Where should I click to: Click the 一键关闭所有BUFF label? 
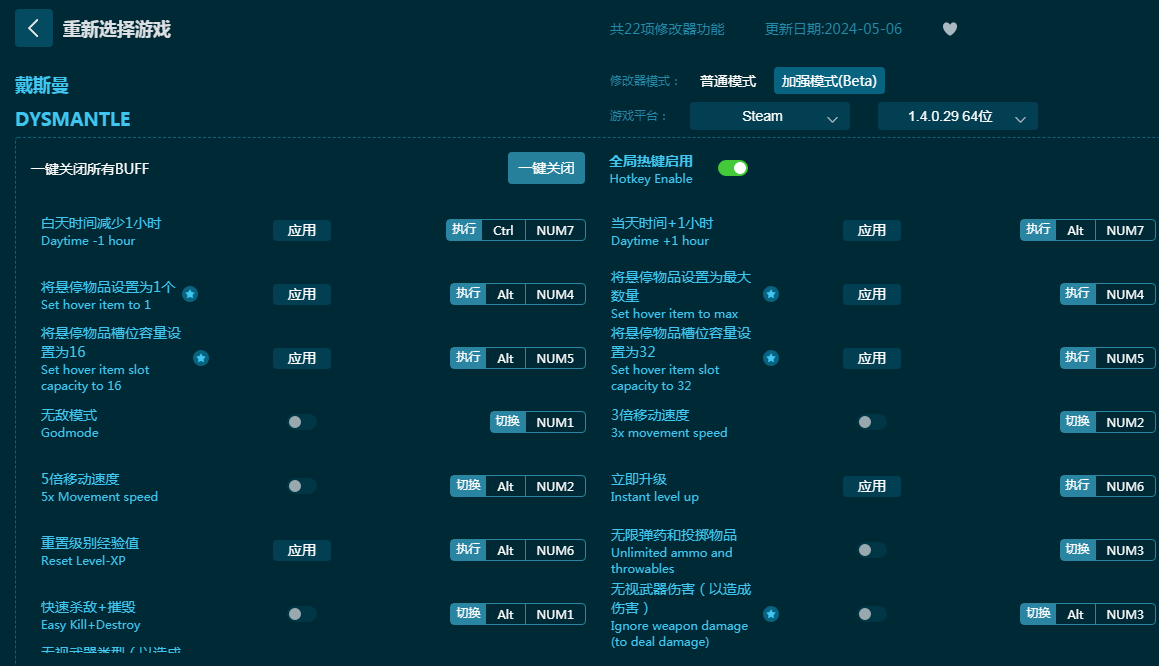tap(89, 169)
